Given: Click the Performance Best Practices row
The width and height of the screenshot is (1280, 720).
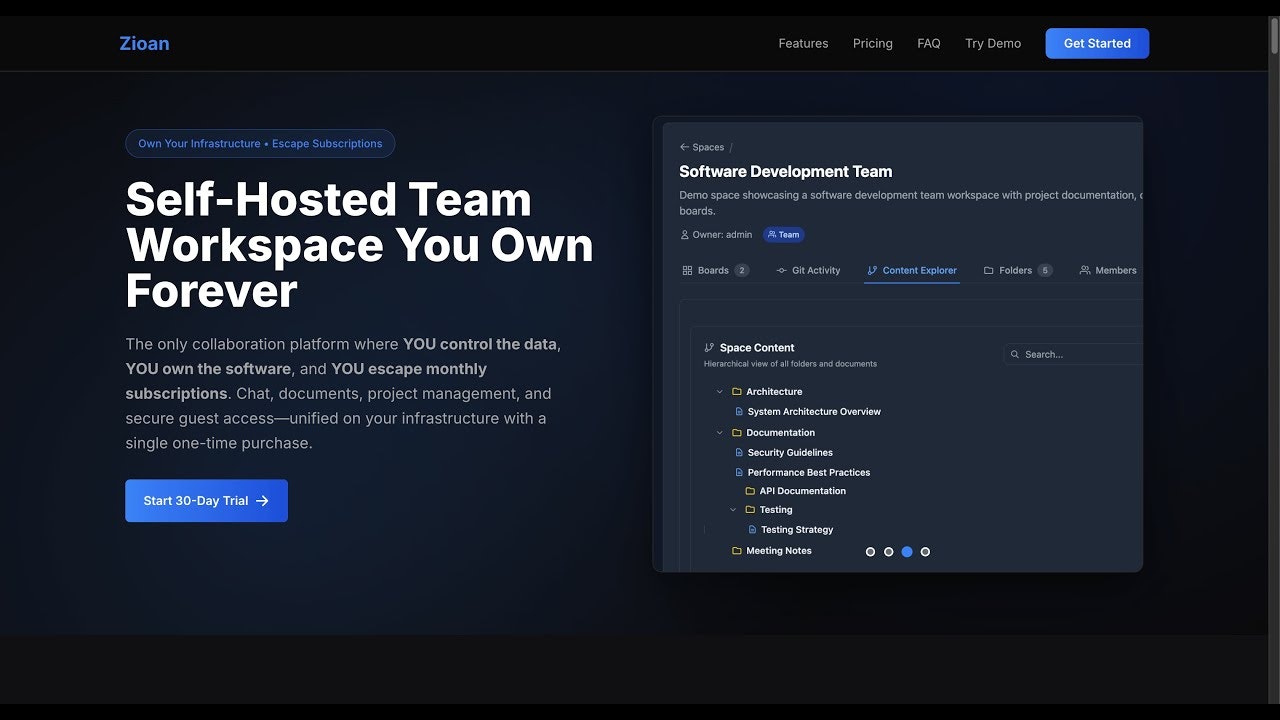Looking at the screenshot, I should (803, 472).
